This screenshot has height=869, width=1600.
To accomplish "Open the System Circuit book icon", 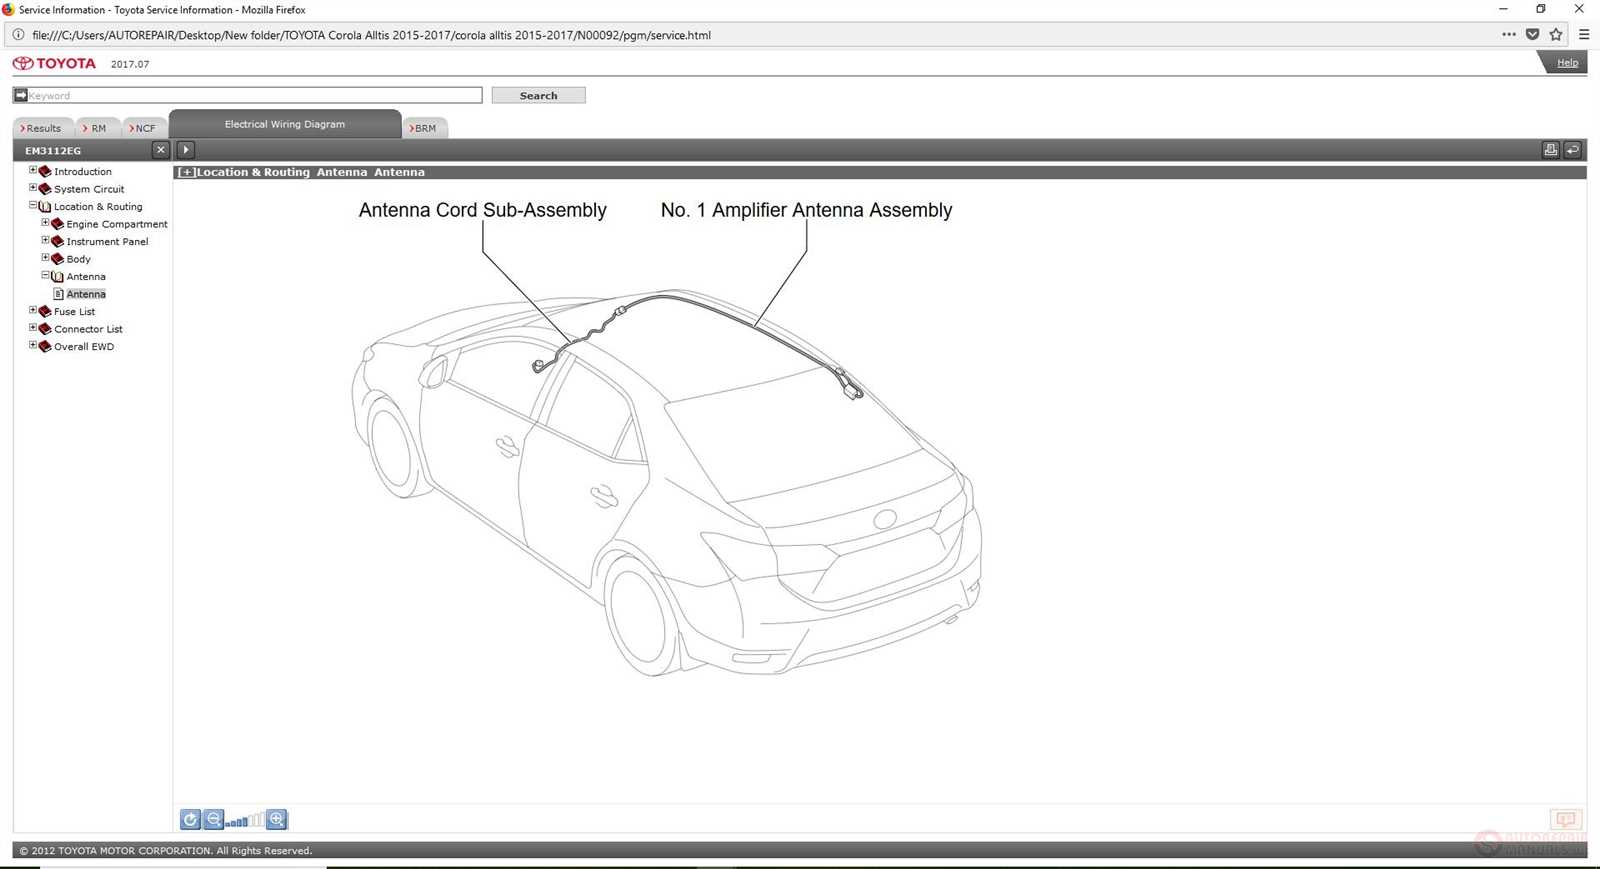I will (45, 189).
